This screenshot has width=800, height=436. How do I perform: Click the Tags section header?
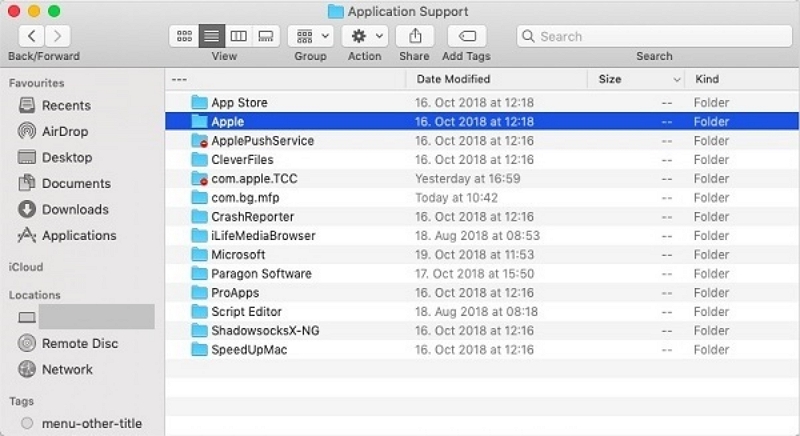(x=21, y=401)
